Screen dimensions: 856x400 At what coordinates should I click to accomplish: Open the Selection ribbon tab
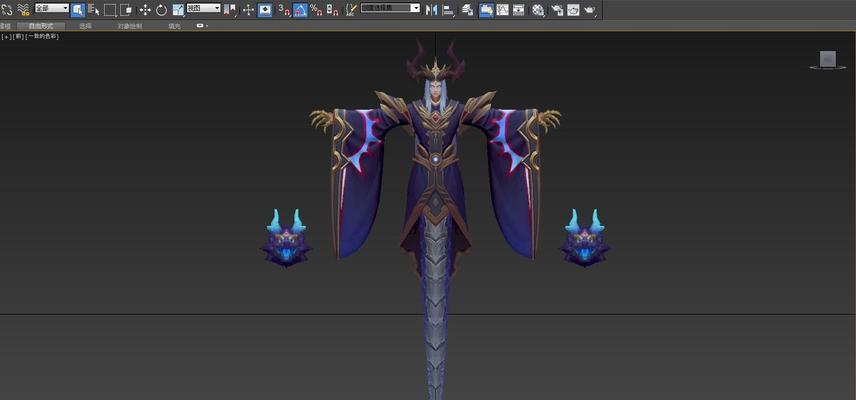(86, 26)
